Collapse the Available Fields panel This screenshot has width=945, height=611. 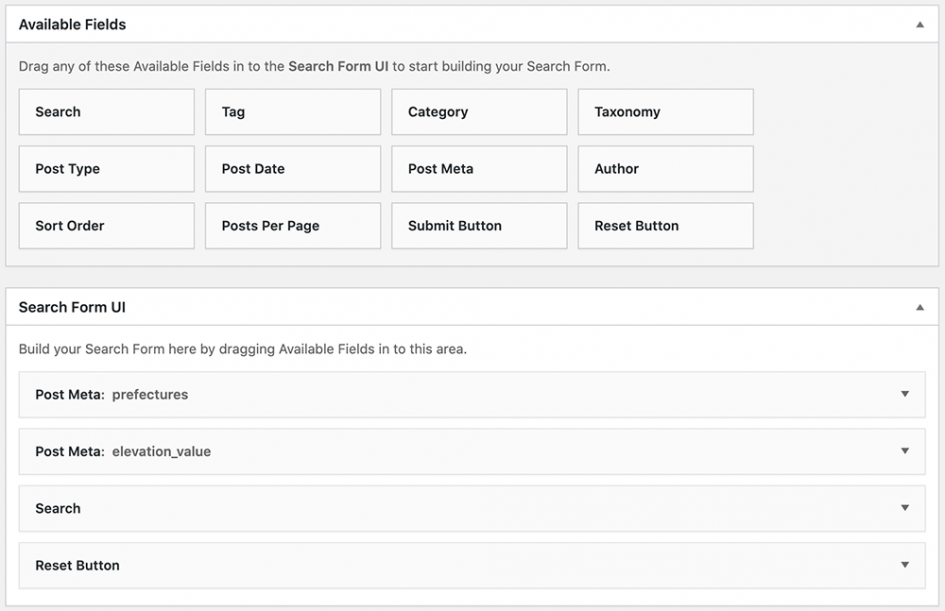pyautogui.click(x=920, y=24)
